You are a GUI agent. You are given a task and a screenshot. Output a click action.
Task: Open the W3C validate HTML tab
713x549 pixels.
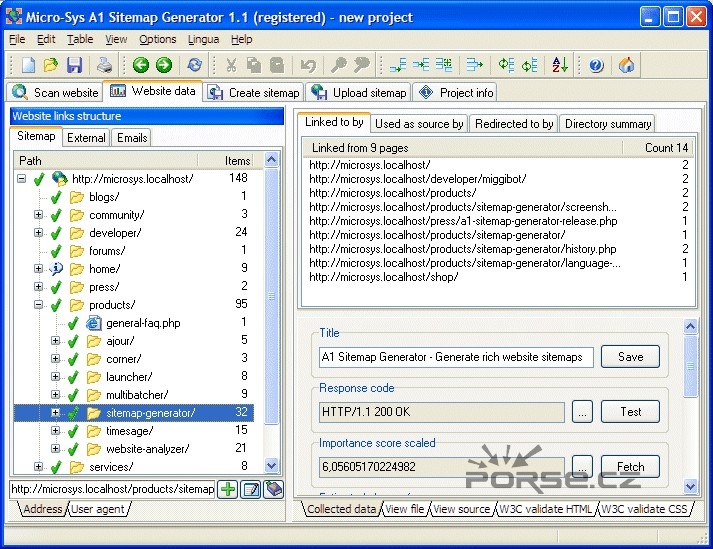coord(546,509)
